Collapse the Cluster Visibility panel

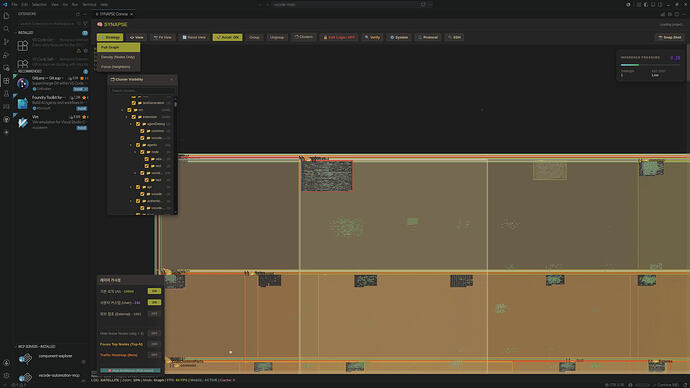coord(172,80)
